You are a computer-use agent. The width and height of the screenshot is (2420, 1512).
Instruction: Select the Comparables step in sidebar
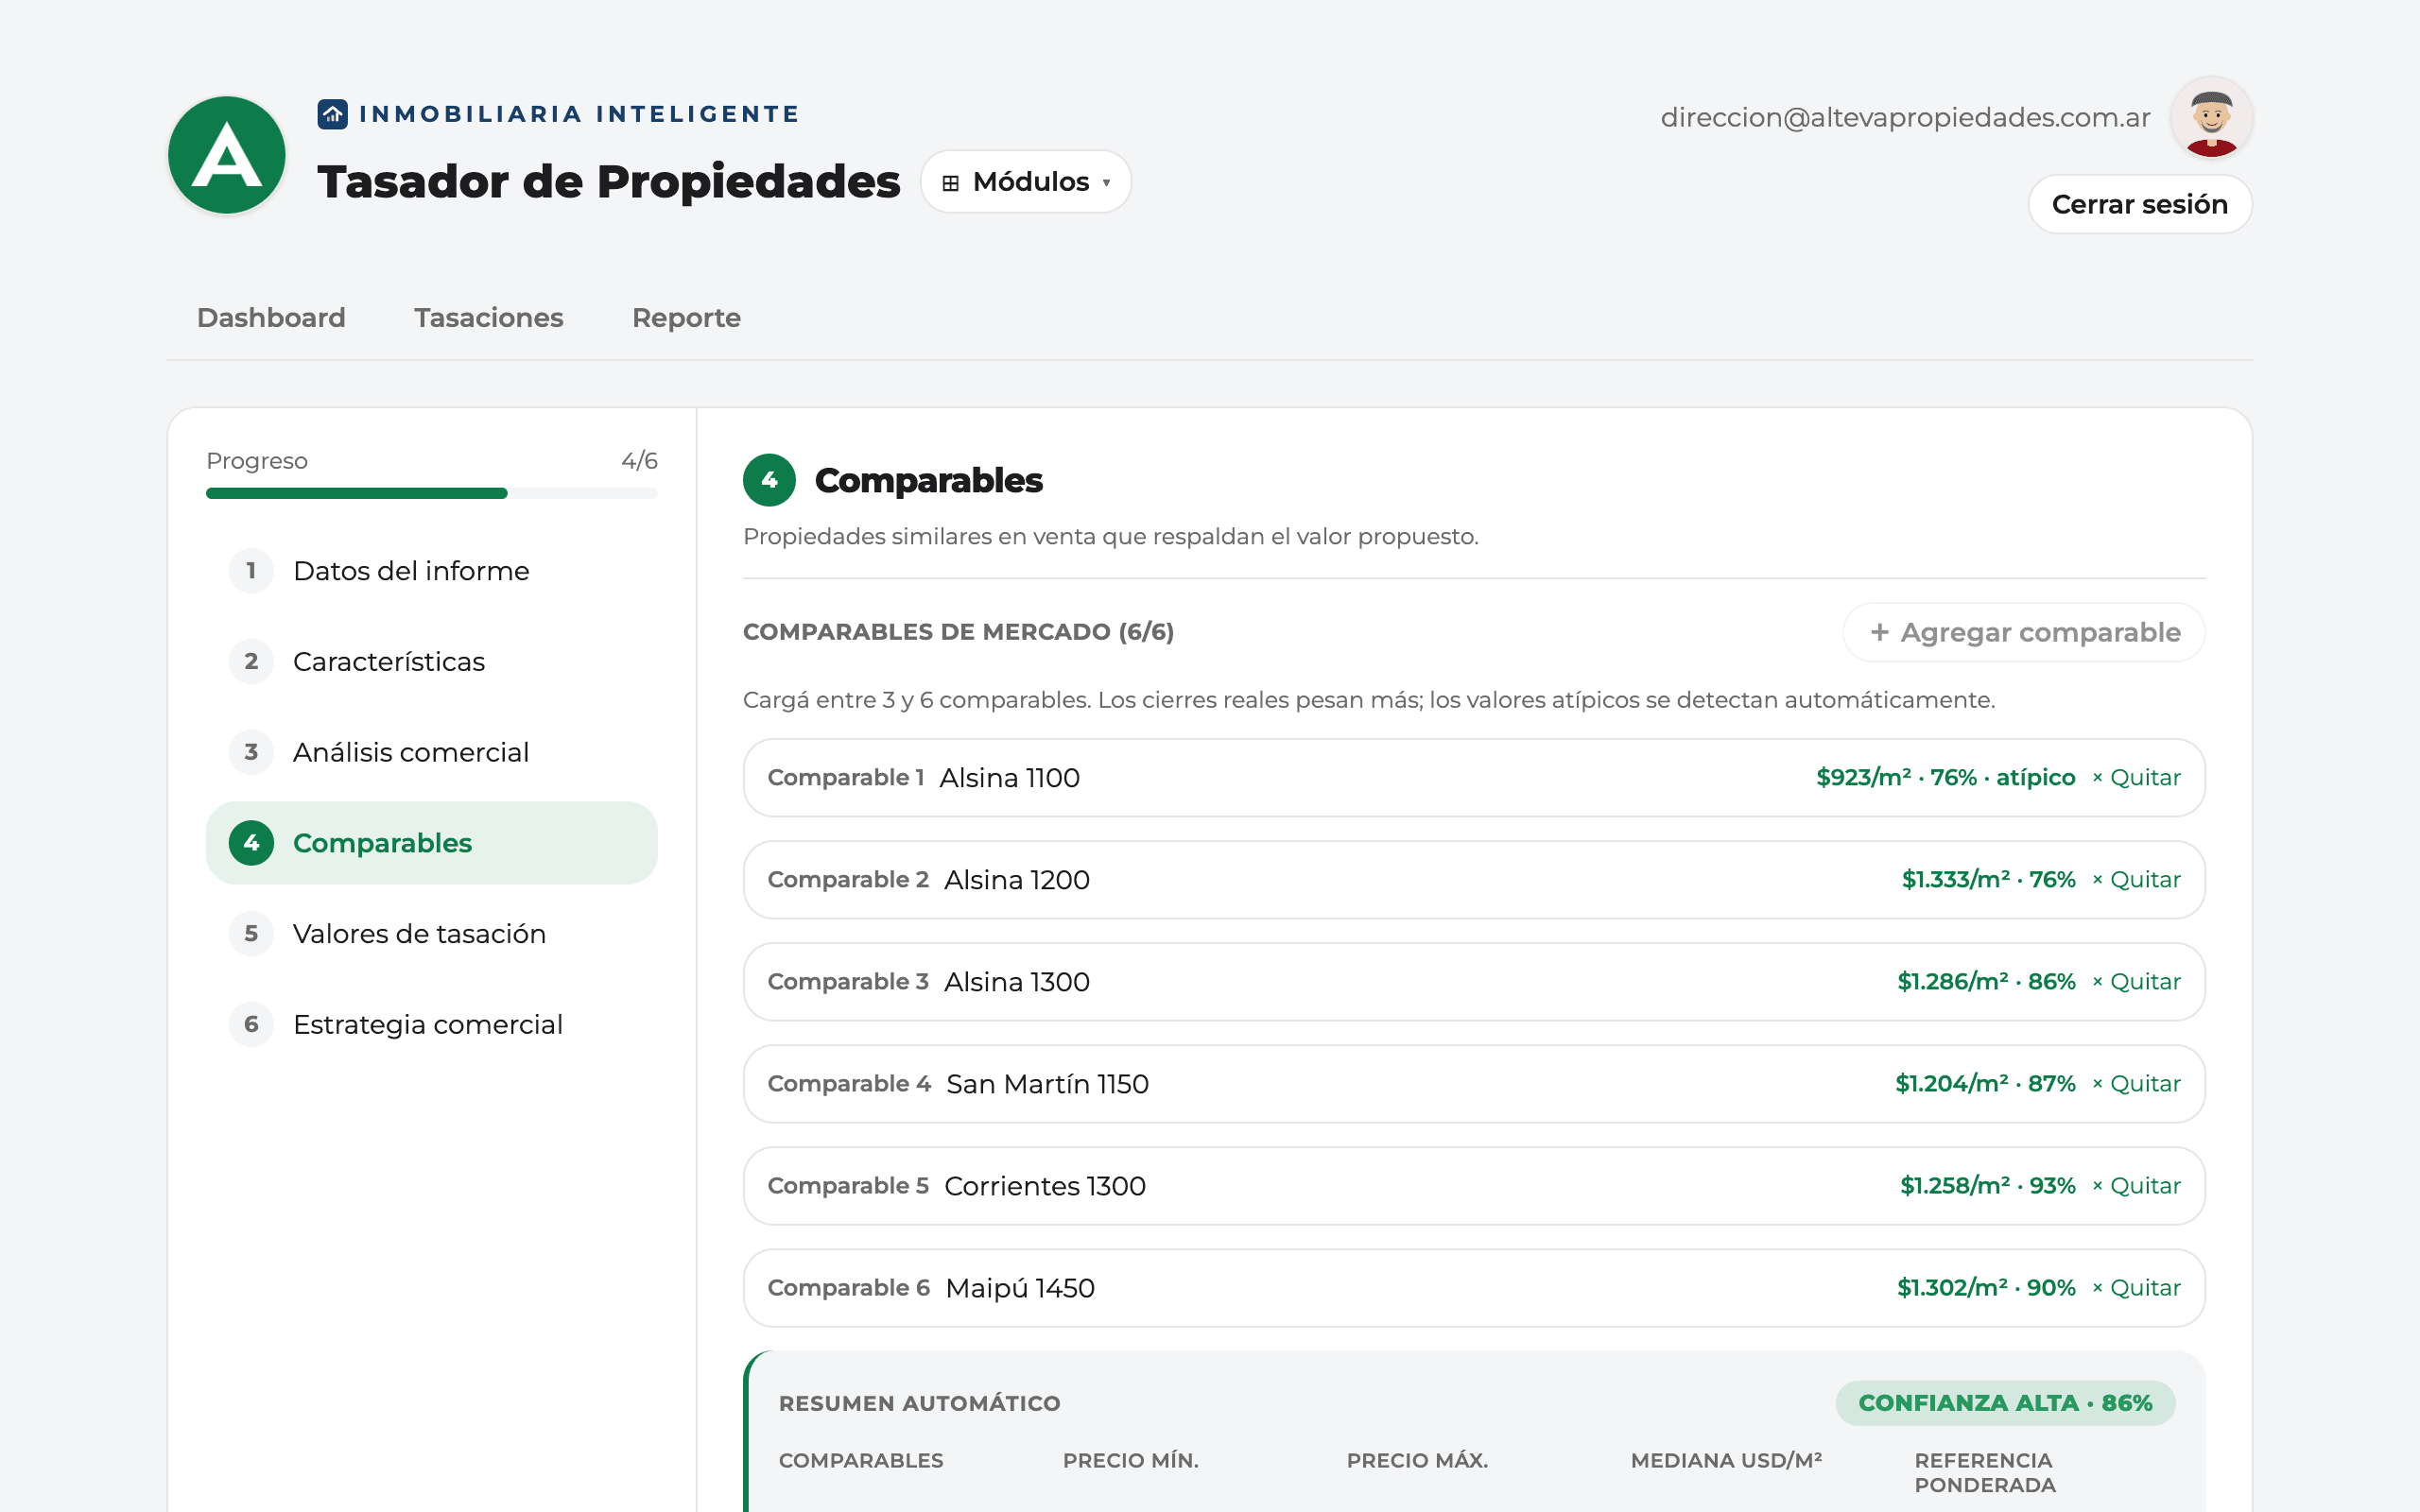coord(432,843)
